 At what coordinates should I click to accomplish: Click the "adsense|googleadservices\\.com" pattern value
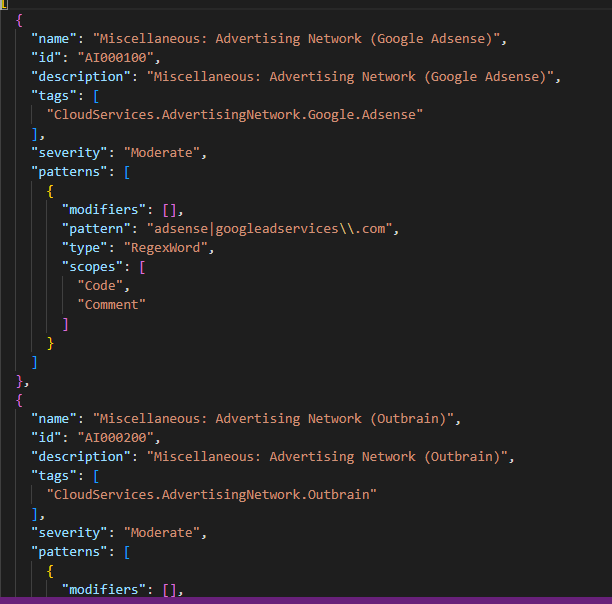(269, 229)
